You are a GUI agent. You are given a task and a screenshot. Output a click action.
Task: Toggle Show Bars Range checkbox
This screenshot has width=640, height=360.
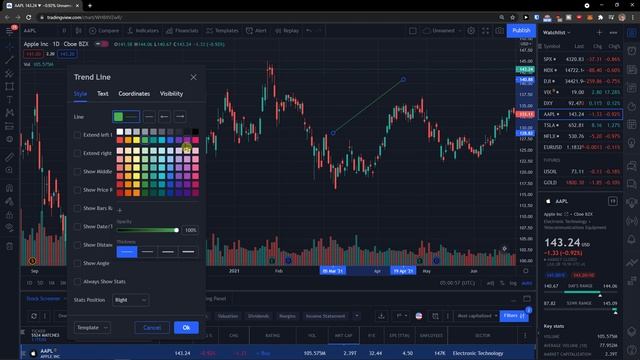coord(78,208)
